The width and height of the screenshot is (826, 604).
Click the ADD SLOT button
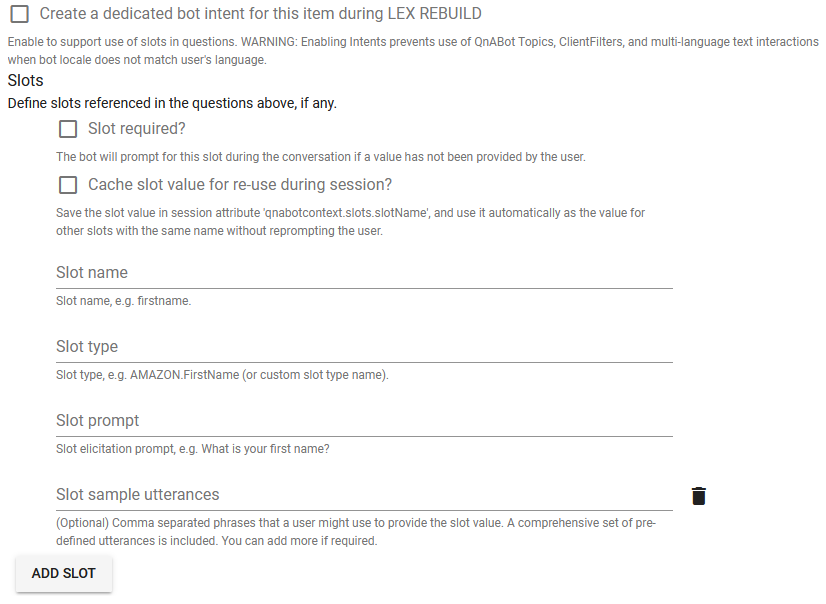(64, 573)
